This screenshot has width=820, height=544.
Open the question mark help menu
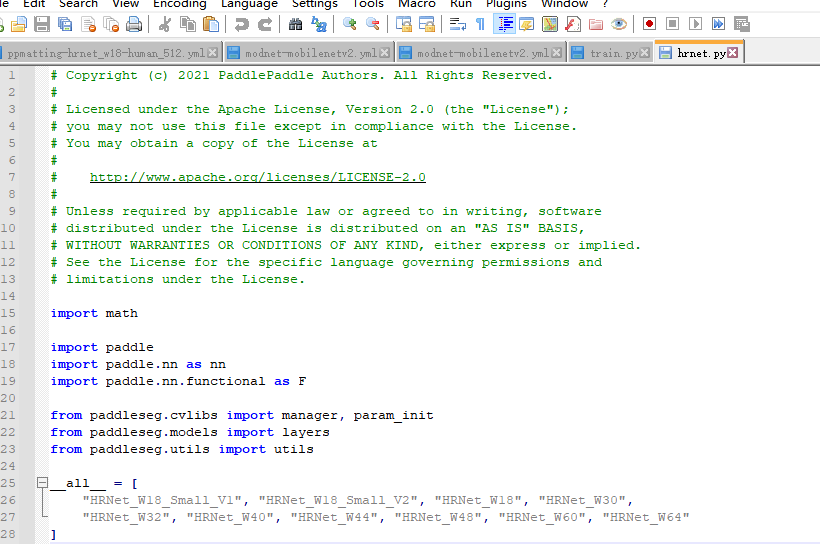pos(605,4)
